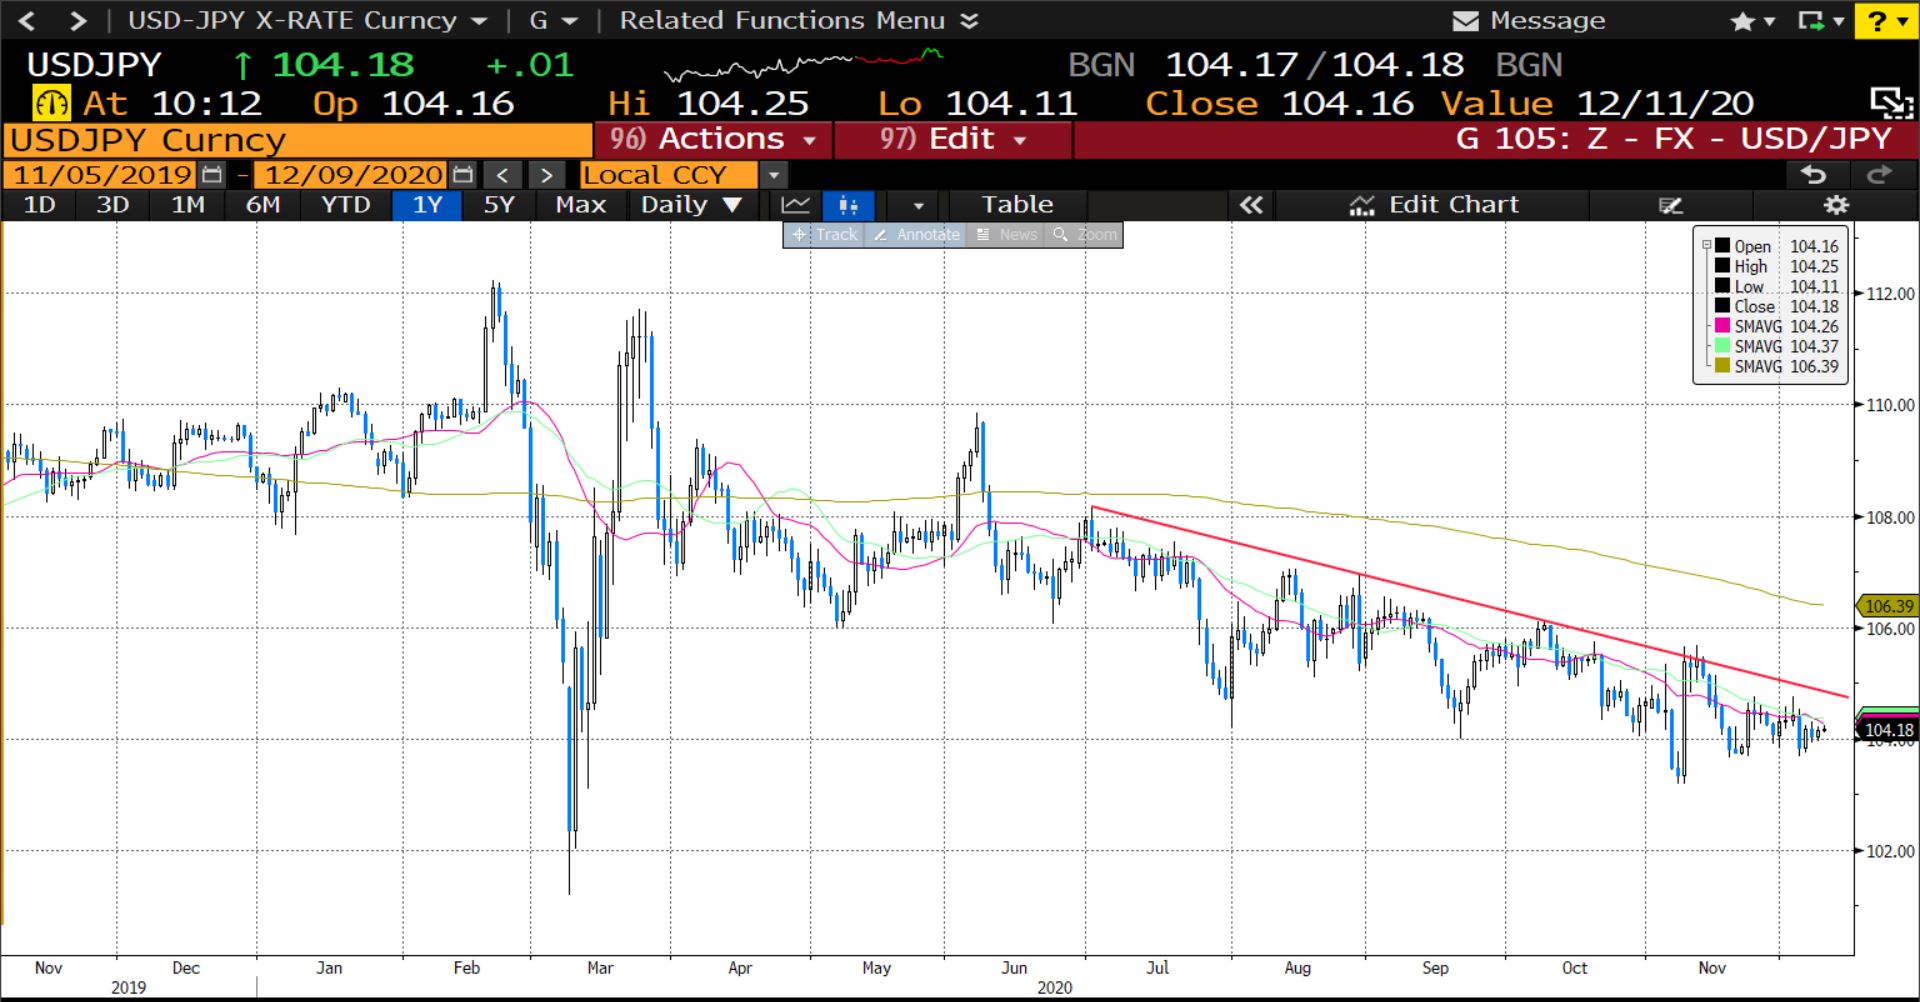Click the undo arrow icon
This screenshot has width=1920, height=1002.
click(1813, 175)
